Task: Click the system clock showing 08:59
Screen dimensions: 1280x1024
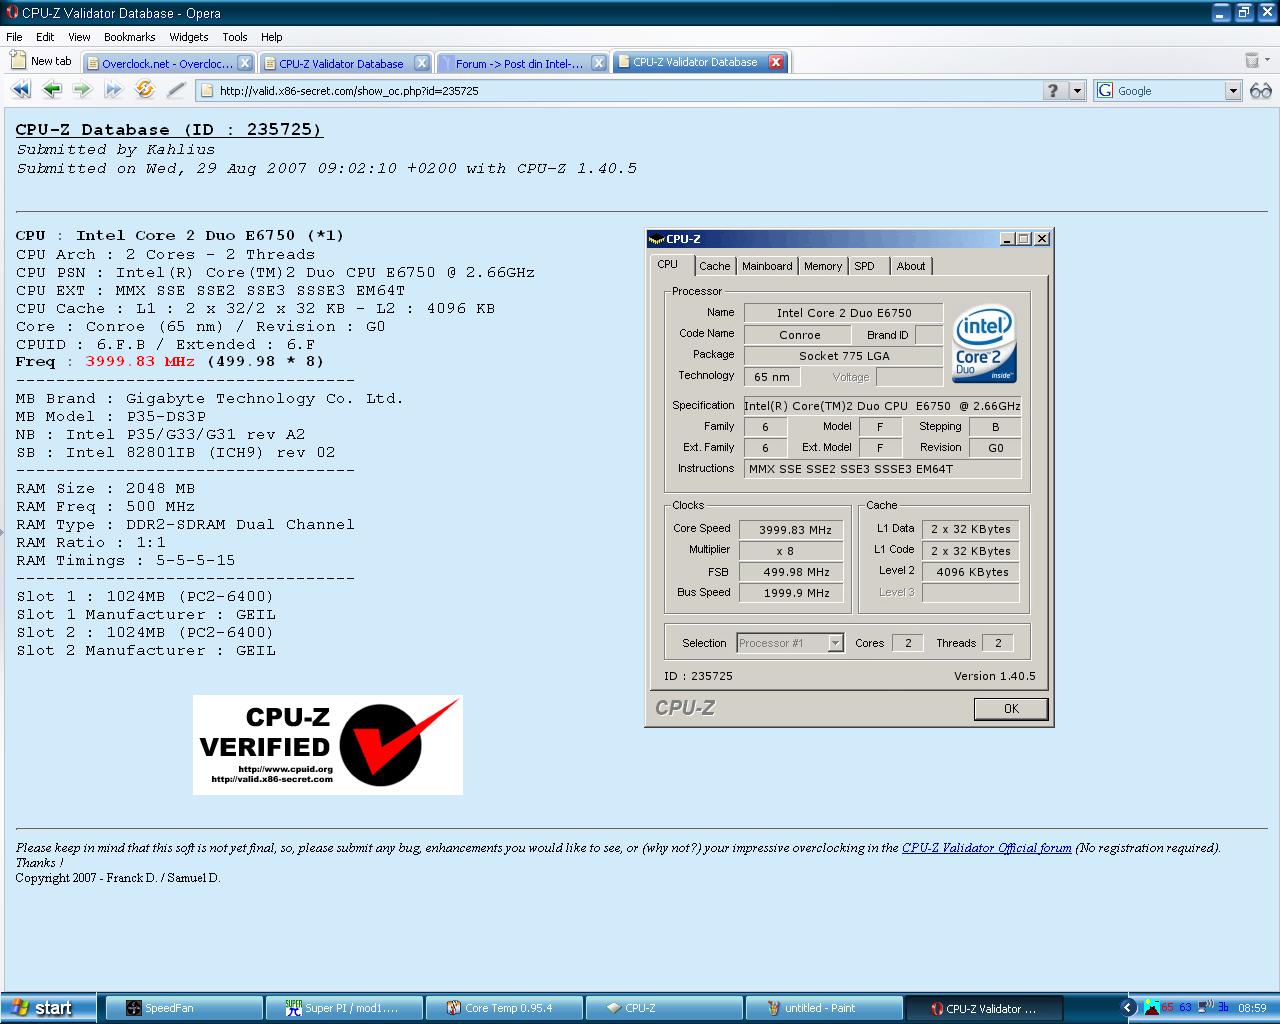Action: (1252, 1008)
